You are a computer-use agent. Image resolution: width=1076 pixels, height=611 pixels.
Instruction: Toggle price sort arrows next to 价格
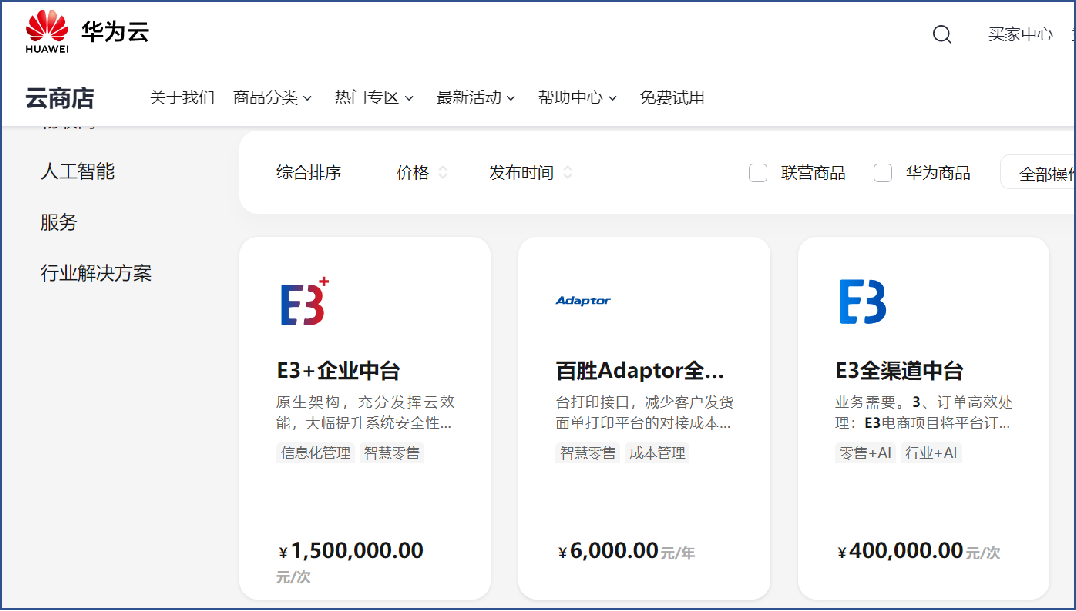443,172
